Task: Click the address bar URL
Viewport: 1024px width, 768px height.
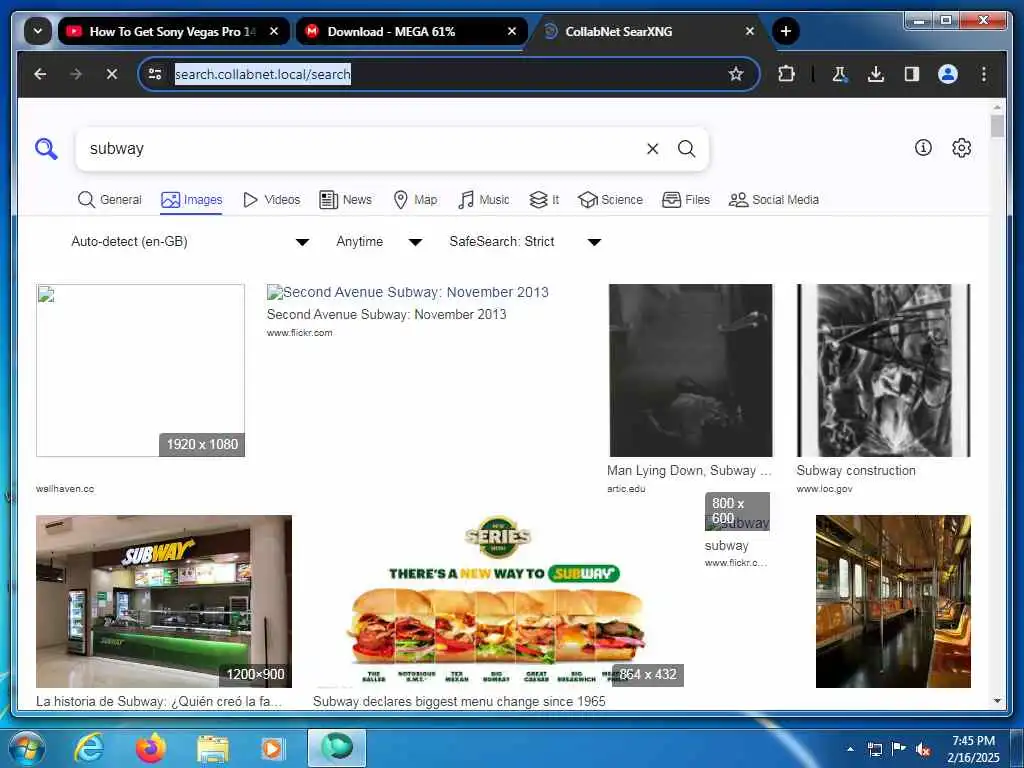Action: coord(263,74)
